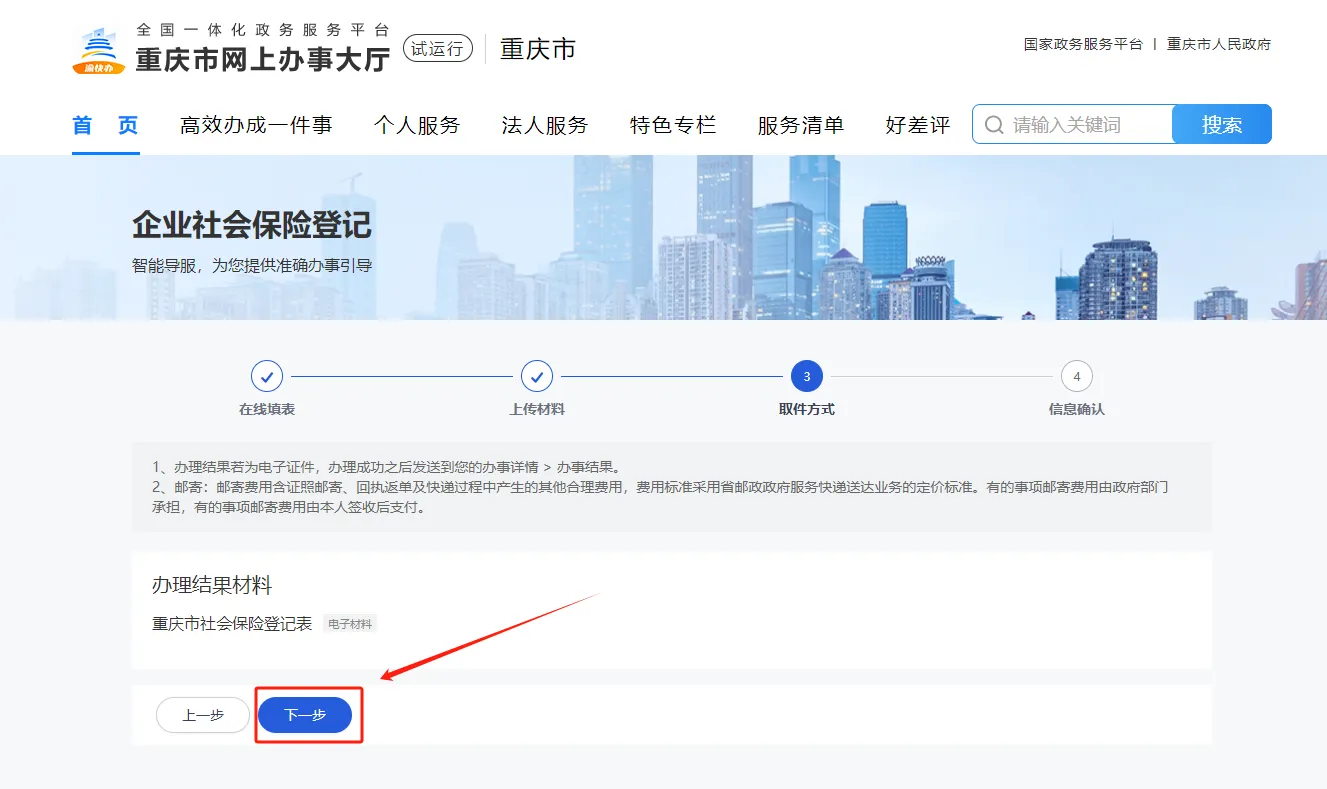
Task: Click the 电子材料 tag beside the registration form
Action: click(x=348, y=623)
